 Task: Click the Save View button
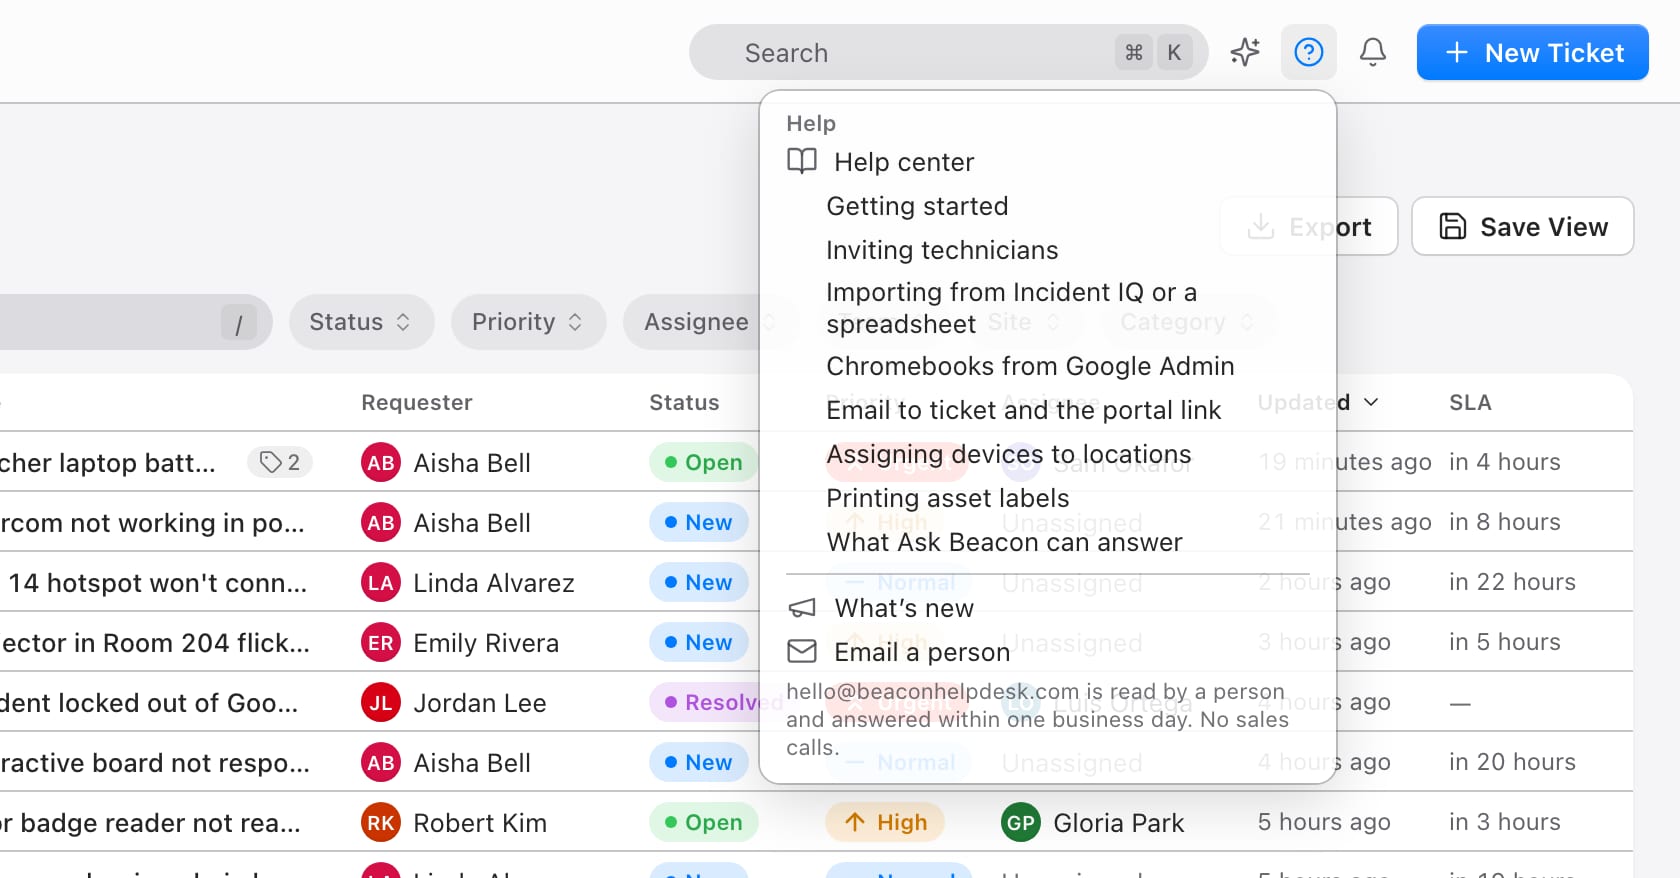1523,226
